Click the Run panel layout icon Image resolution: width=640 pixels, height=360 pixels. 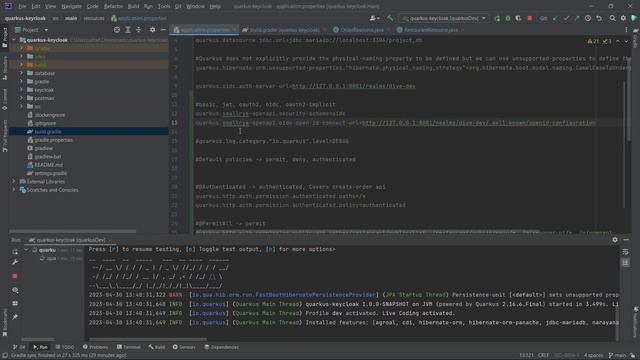[15, 304]
